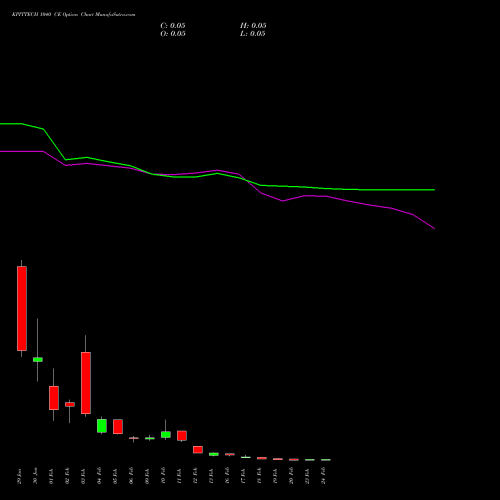Click the 01 Feb date label

tap(52, 476)
